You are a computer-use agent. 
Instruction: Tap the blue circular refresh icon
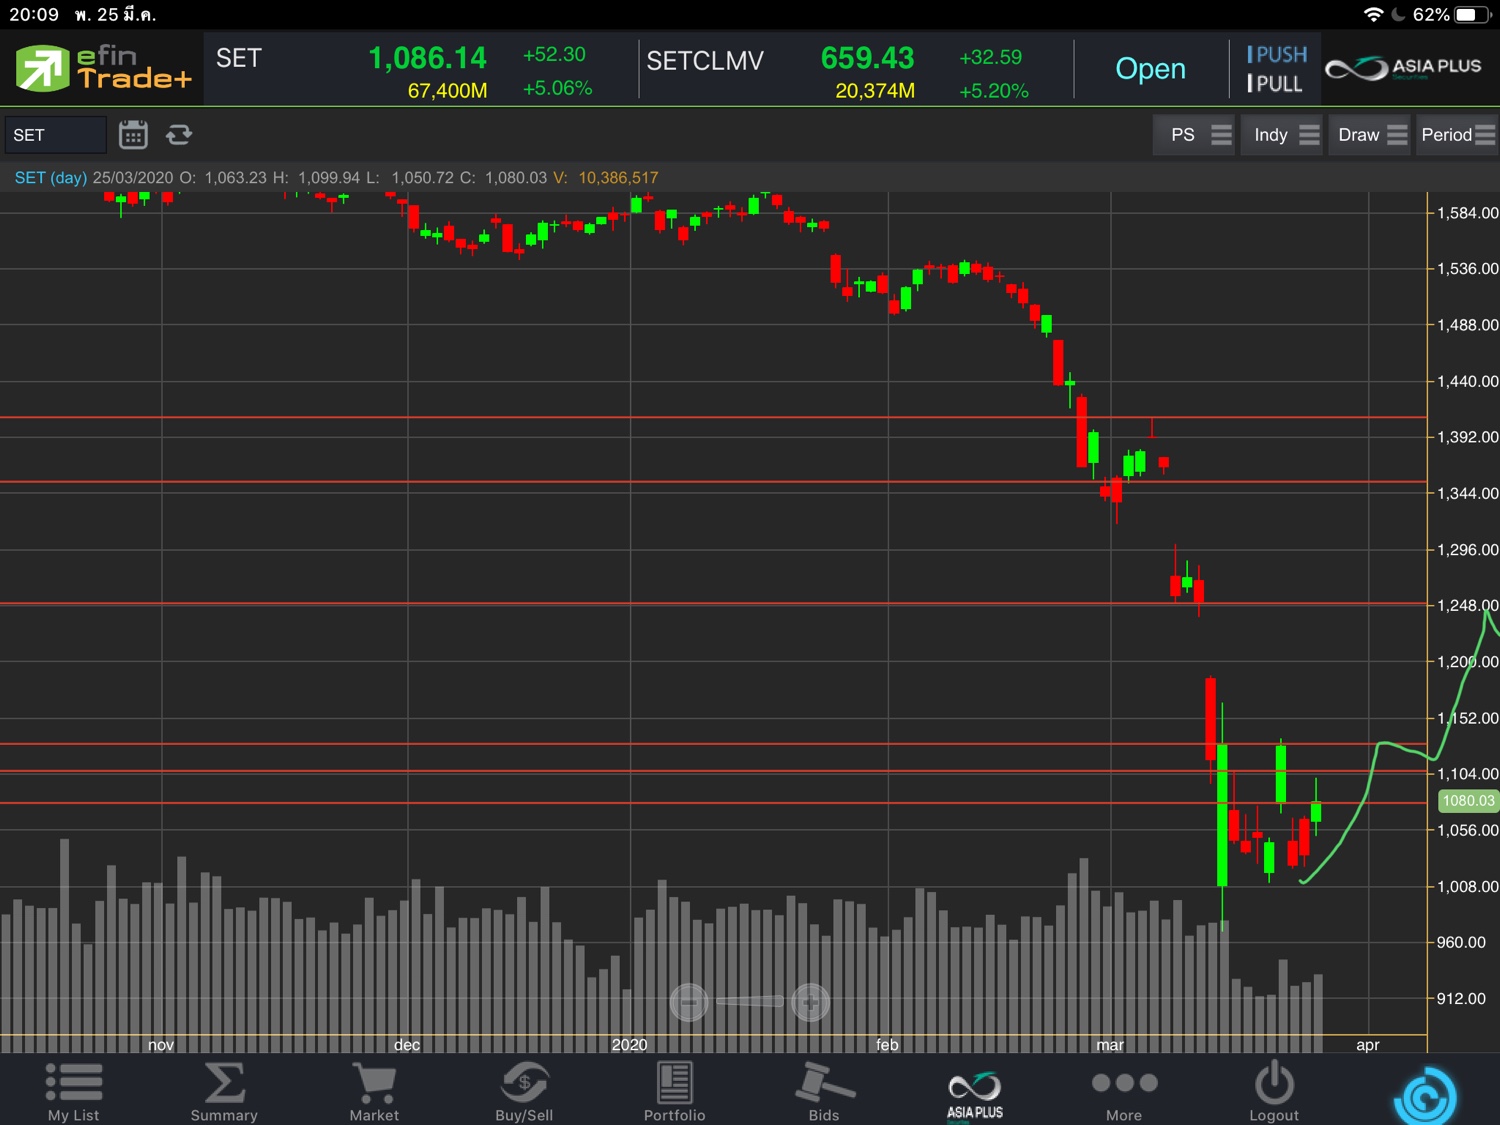click(1425, 1098)
